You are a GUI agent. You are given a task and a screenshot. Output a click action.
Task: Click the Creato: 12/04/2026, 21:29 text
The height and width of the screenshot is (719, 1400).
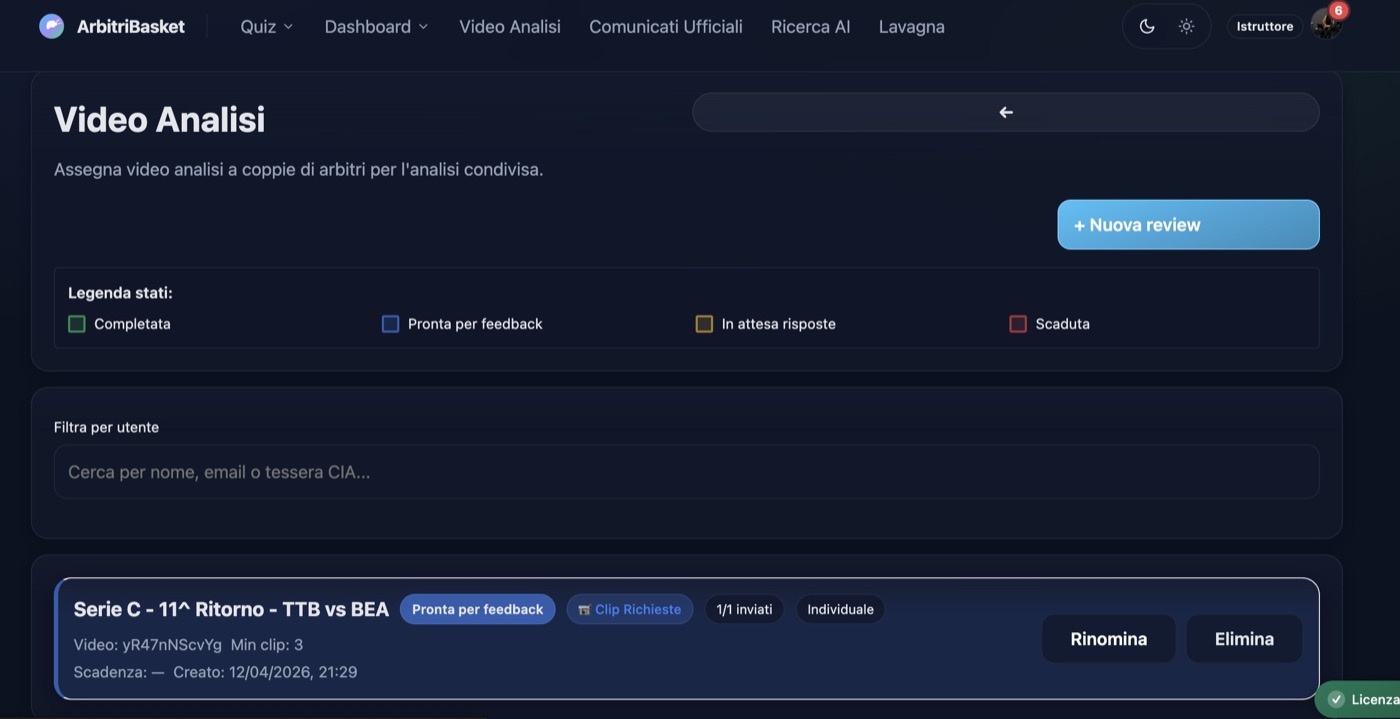point(265,672)
